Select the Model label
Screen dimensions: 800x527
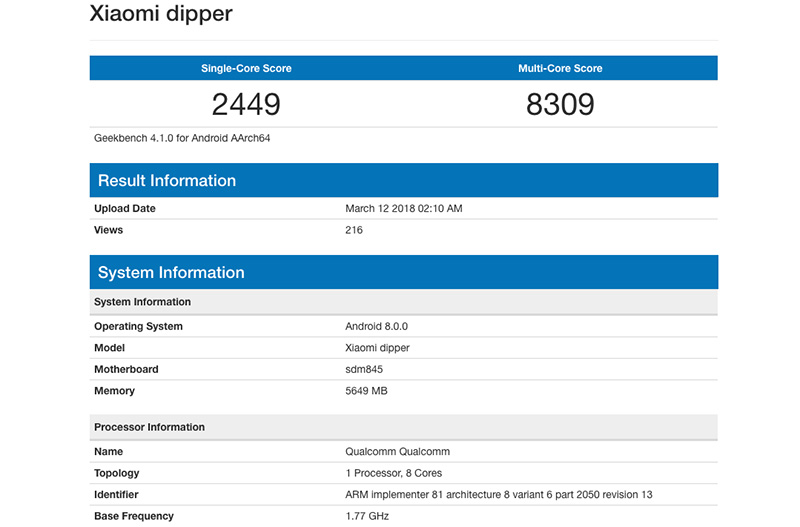coord(109,347)
